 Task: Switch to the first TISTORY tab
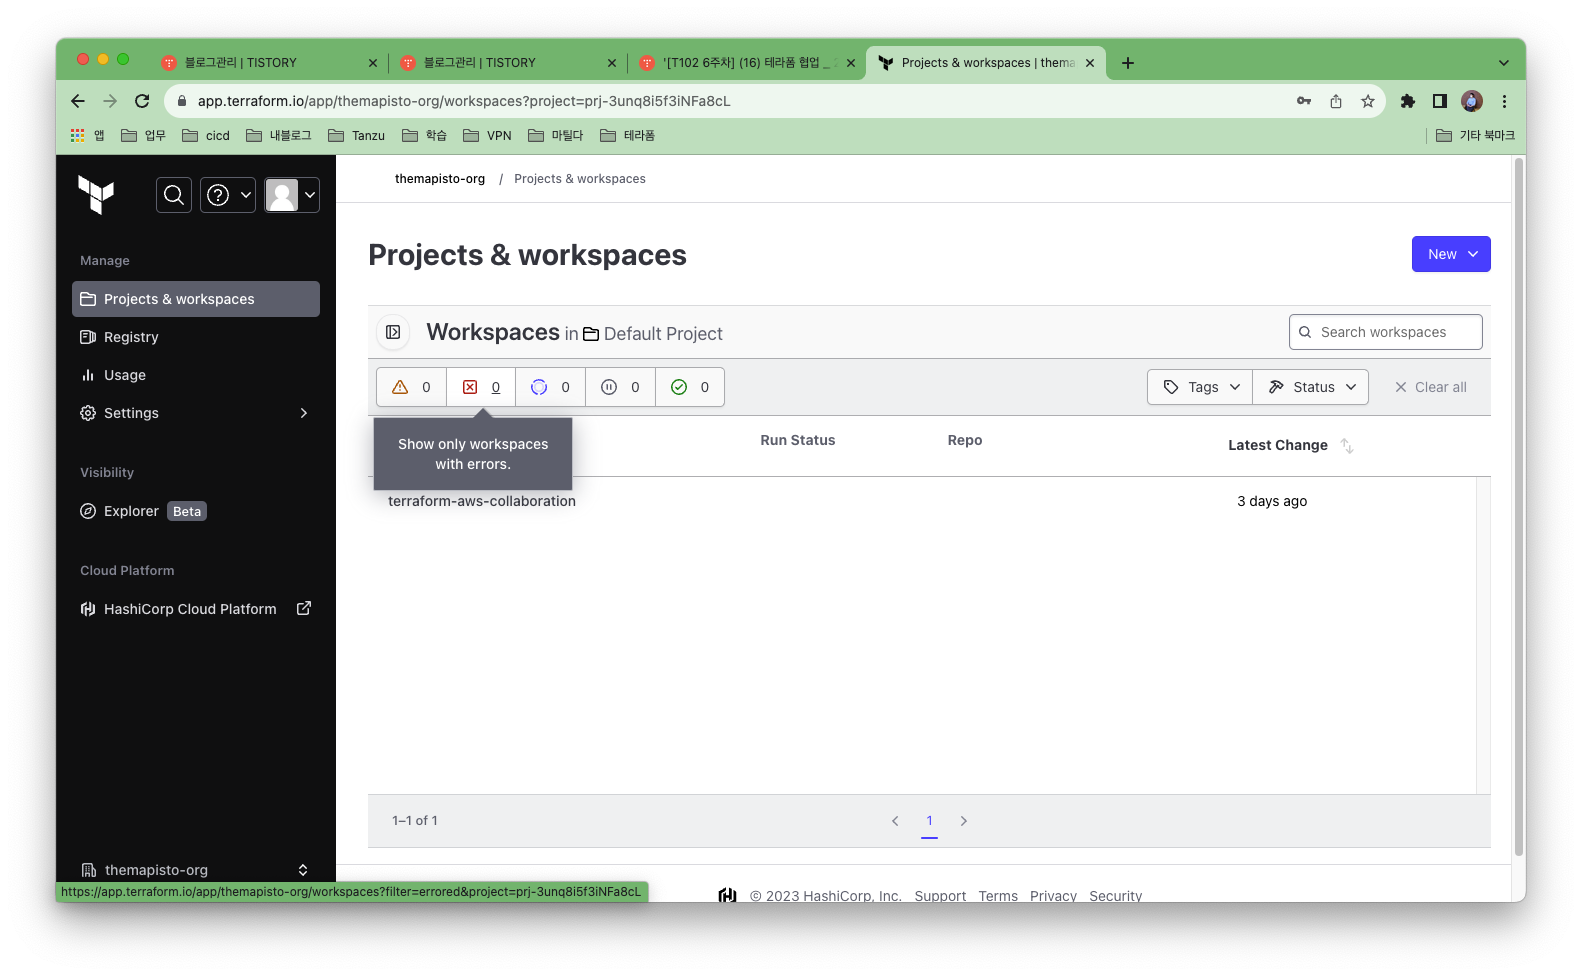click(268, 62)
